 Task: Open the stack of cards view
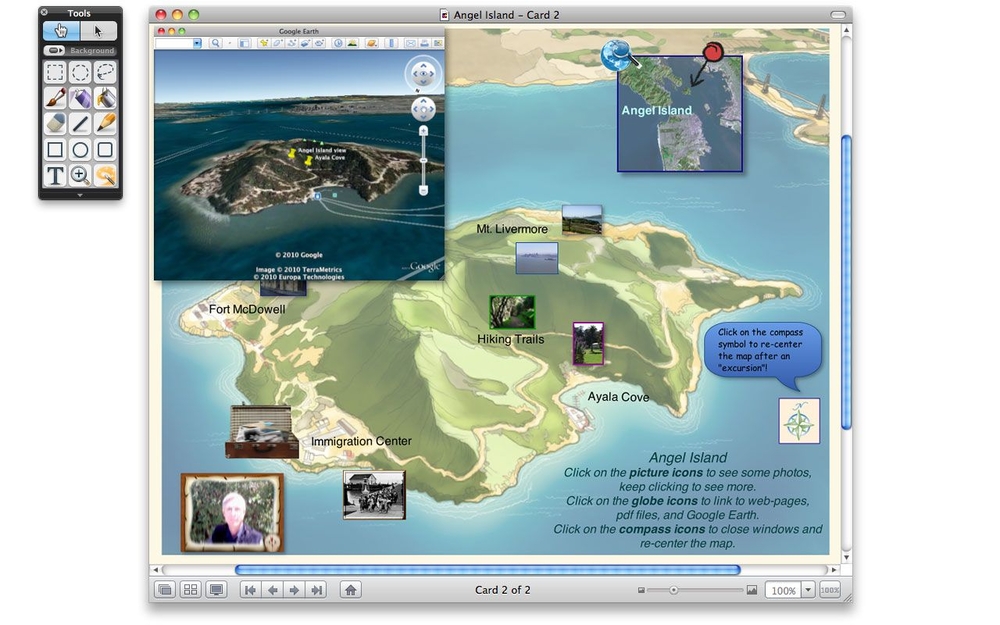coord(165,590)
